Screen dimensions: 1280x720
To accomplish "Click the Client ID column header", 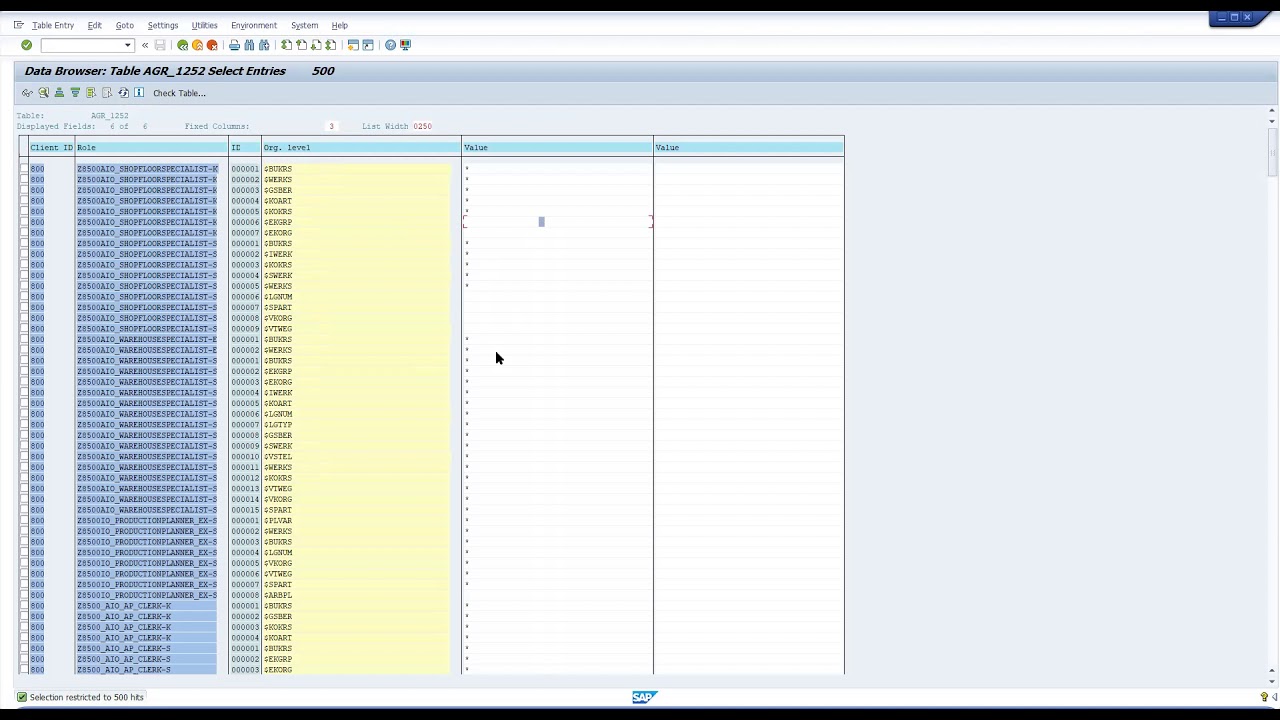I will pyautogui.click(x=51, y=147).
